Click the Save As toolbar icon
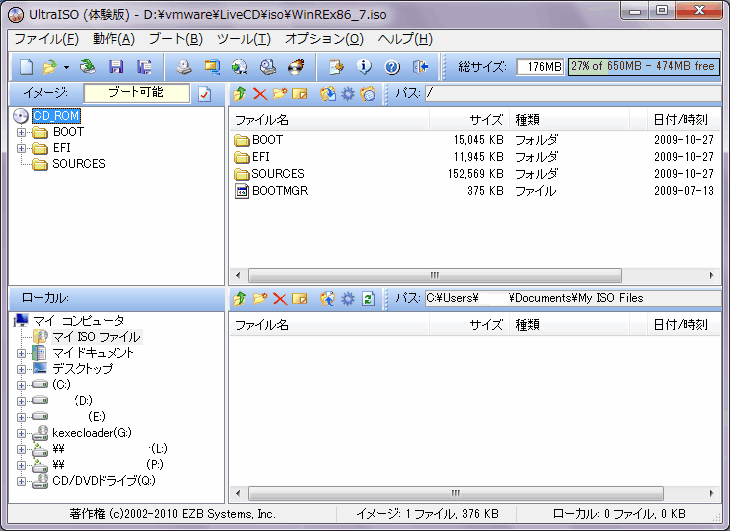730x531 pixels. click(144, 67)
